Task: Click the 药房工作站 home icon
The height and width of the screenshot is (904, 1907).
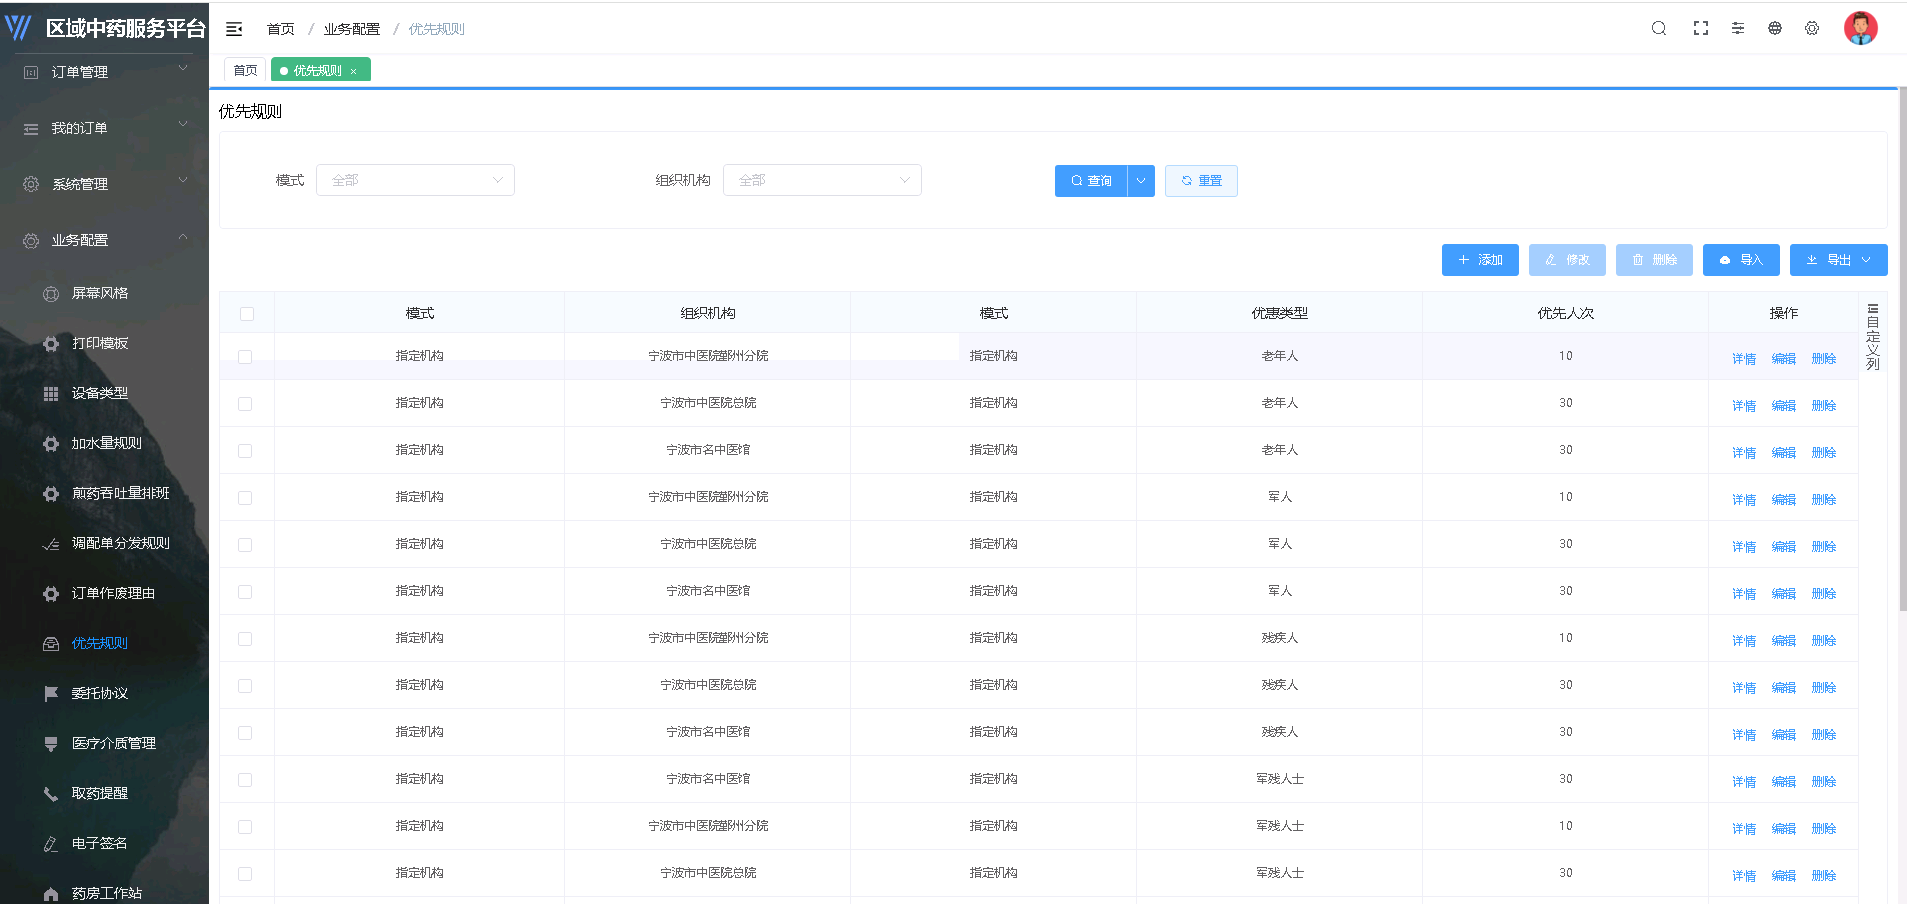Action: pyautogui.click(x=51, y=893)
